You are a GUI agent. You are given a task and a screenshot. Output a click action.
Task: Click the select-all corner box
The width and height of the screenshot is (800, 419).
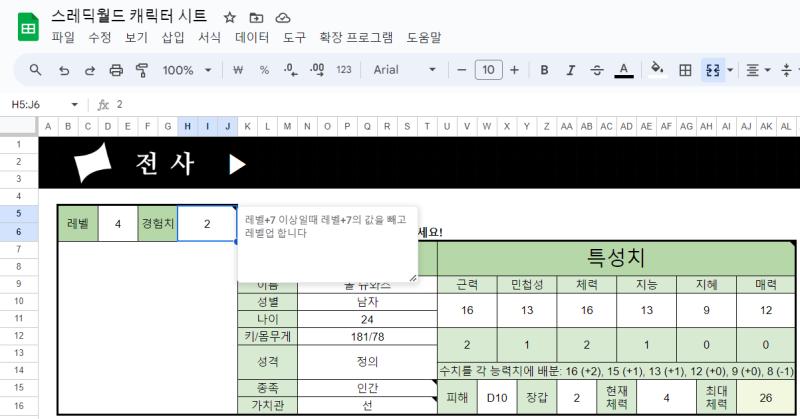tap(19, 126)
